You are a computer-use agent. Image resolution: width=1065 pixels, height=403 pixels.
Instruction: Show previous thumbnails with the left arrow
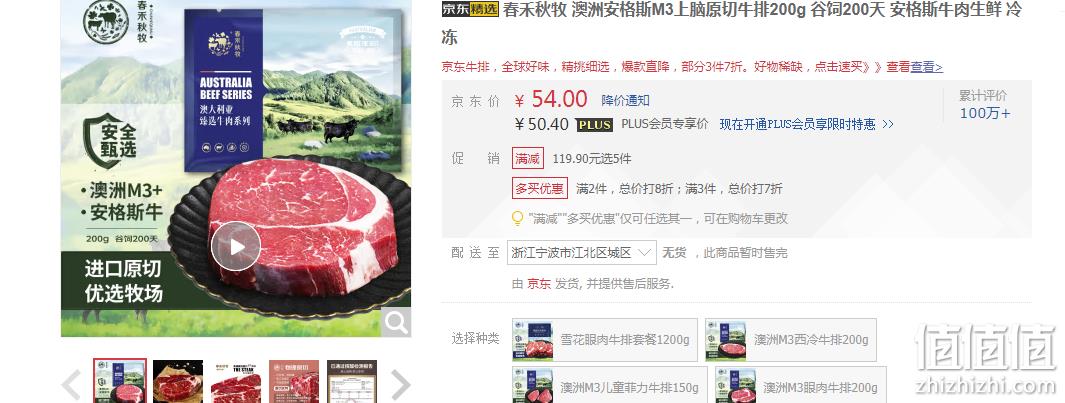coord(72,385)
